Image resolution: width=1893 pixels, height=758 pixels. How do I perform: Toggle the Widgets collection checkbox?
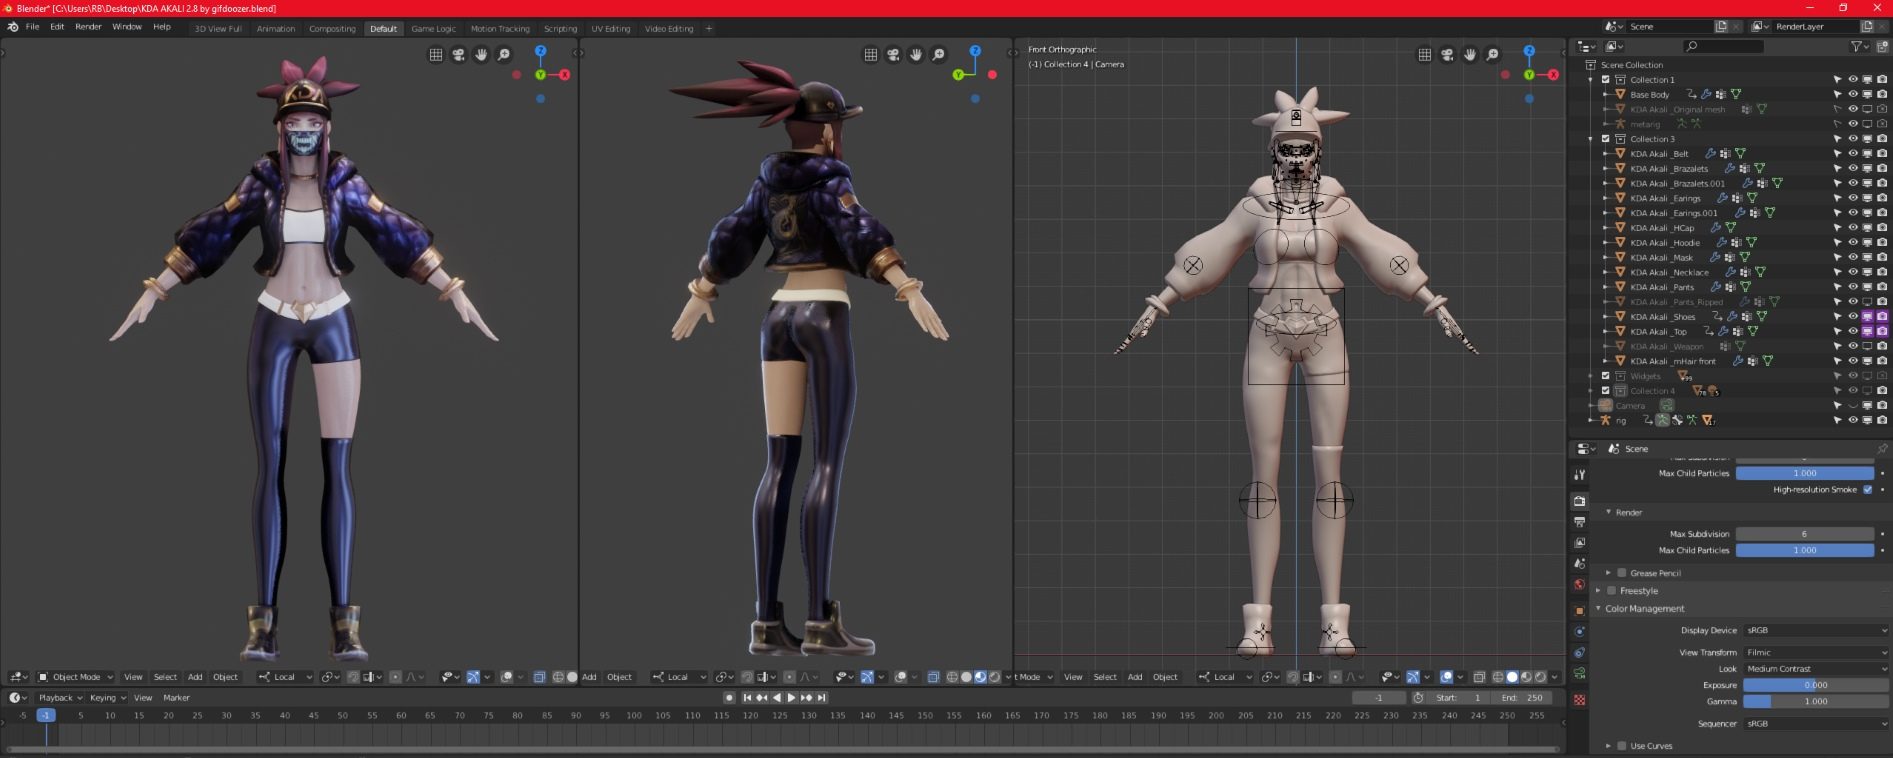click(x=1606, y=376)
